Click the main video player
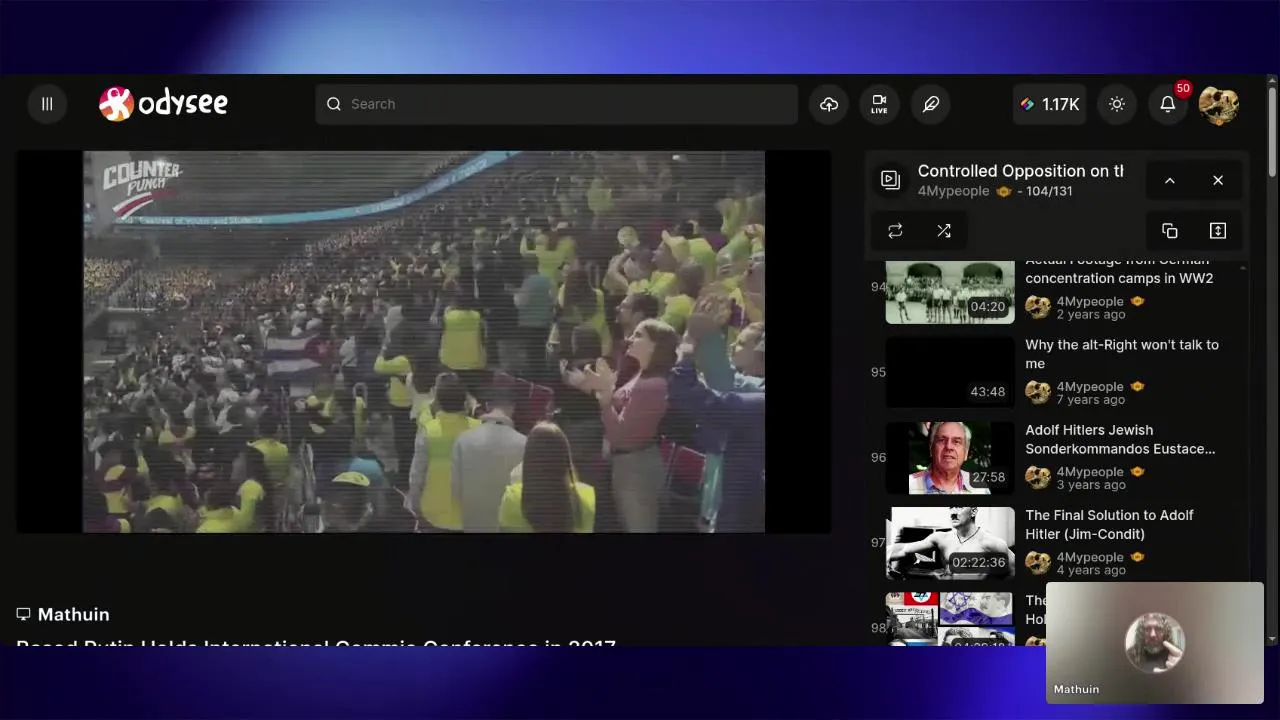 point(423,342)
